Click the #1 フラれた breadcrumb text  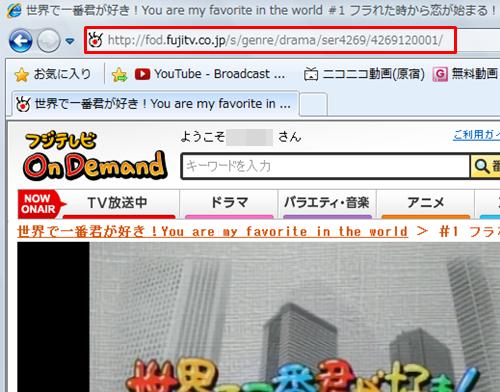[469, 231]
